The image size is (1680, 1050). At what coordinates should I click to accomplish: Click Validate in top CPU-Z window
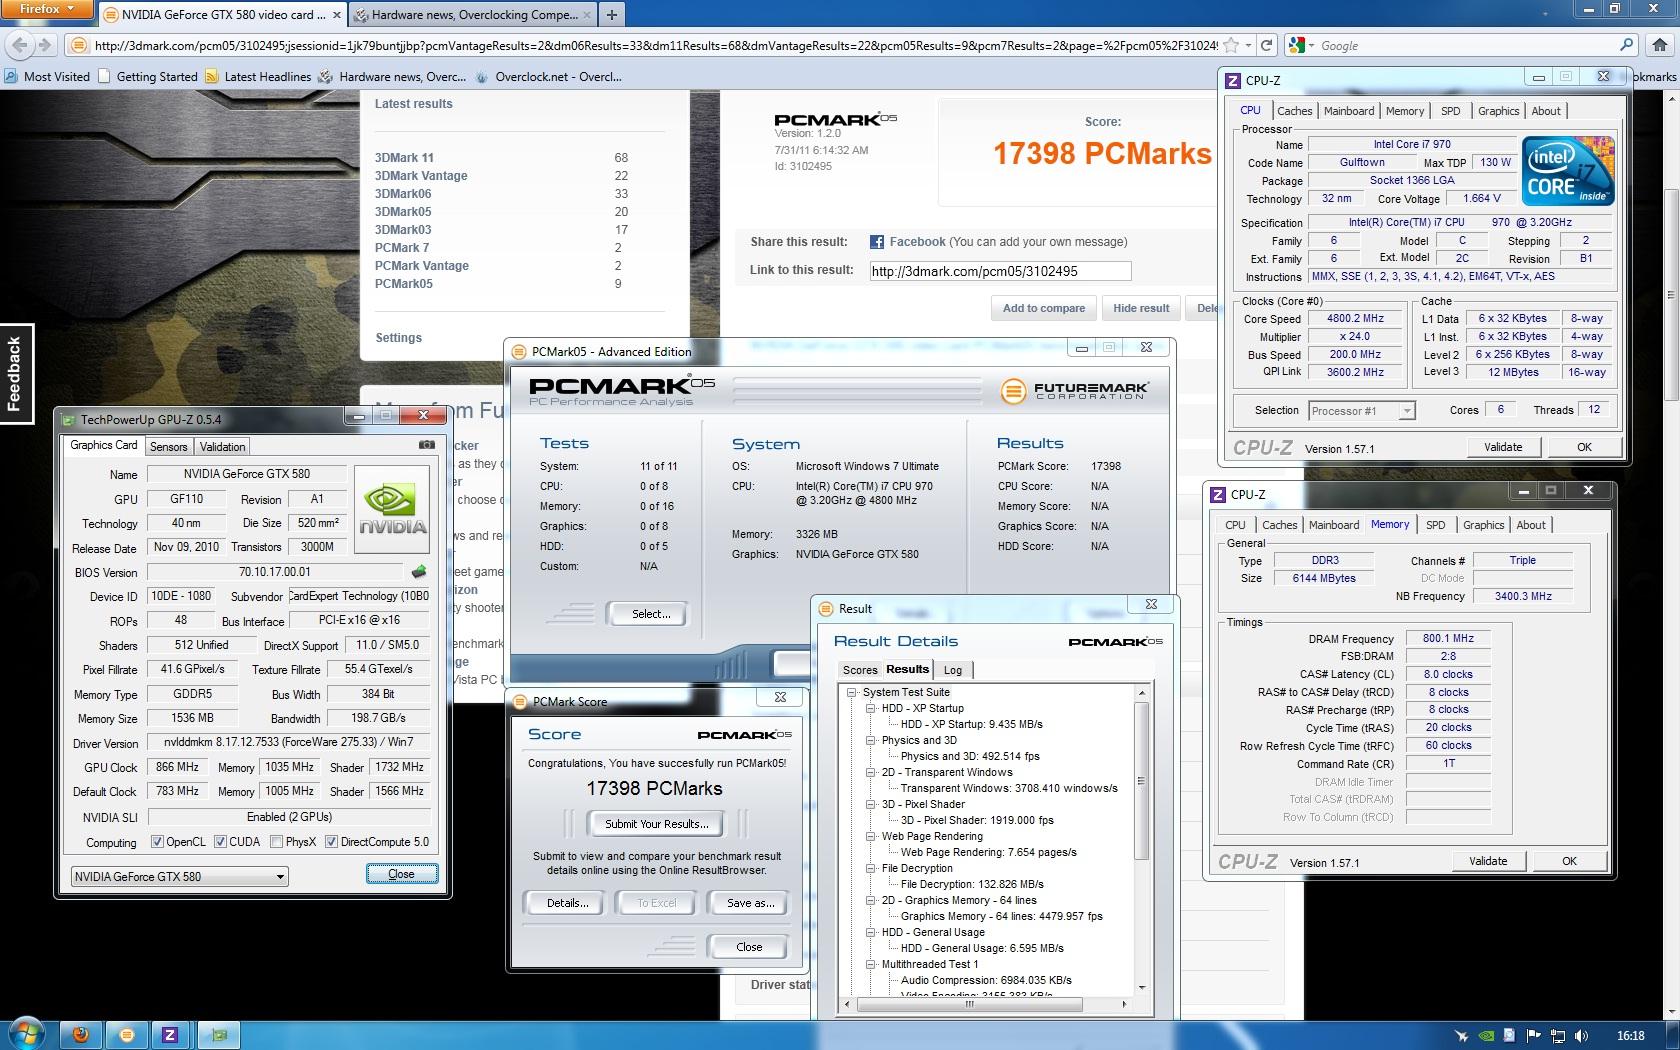point(1503,447)
